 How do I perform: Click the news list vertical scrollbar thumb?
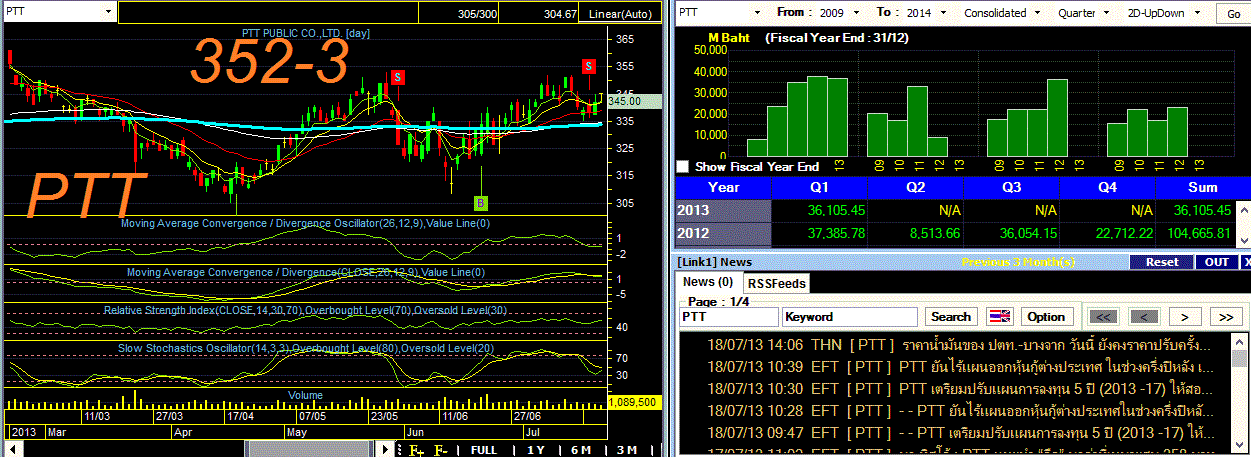pyautogui.click(x=1239, y=360)
